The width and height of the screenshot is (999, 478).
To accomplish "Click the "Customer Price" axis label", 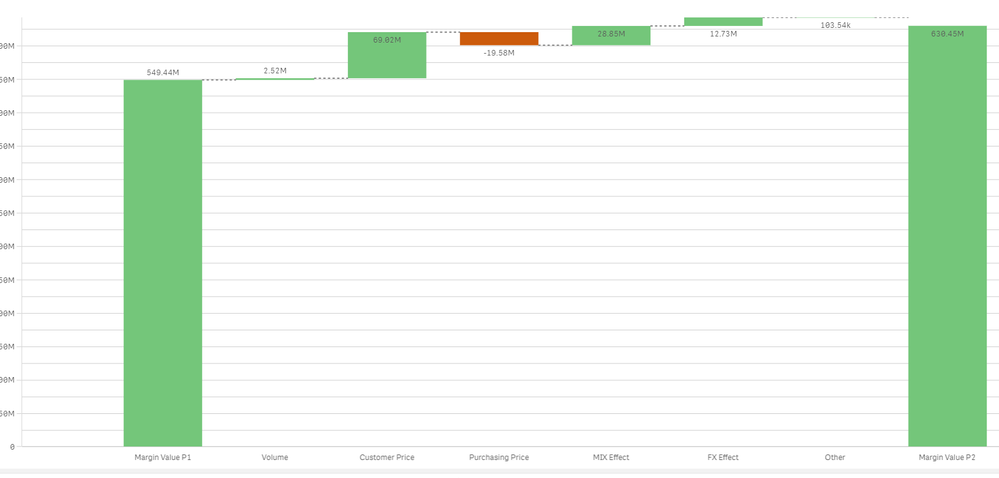I will click(x=387, y=457).
